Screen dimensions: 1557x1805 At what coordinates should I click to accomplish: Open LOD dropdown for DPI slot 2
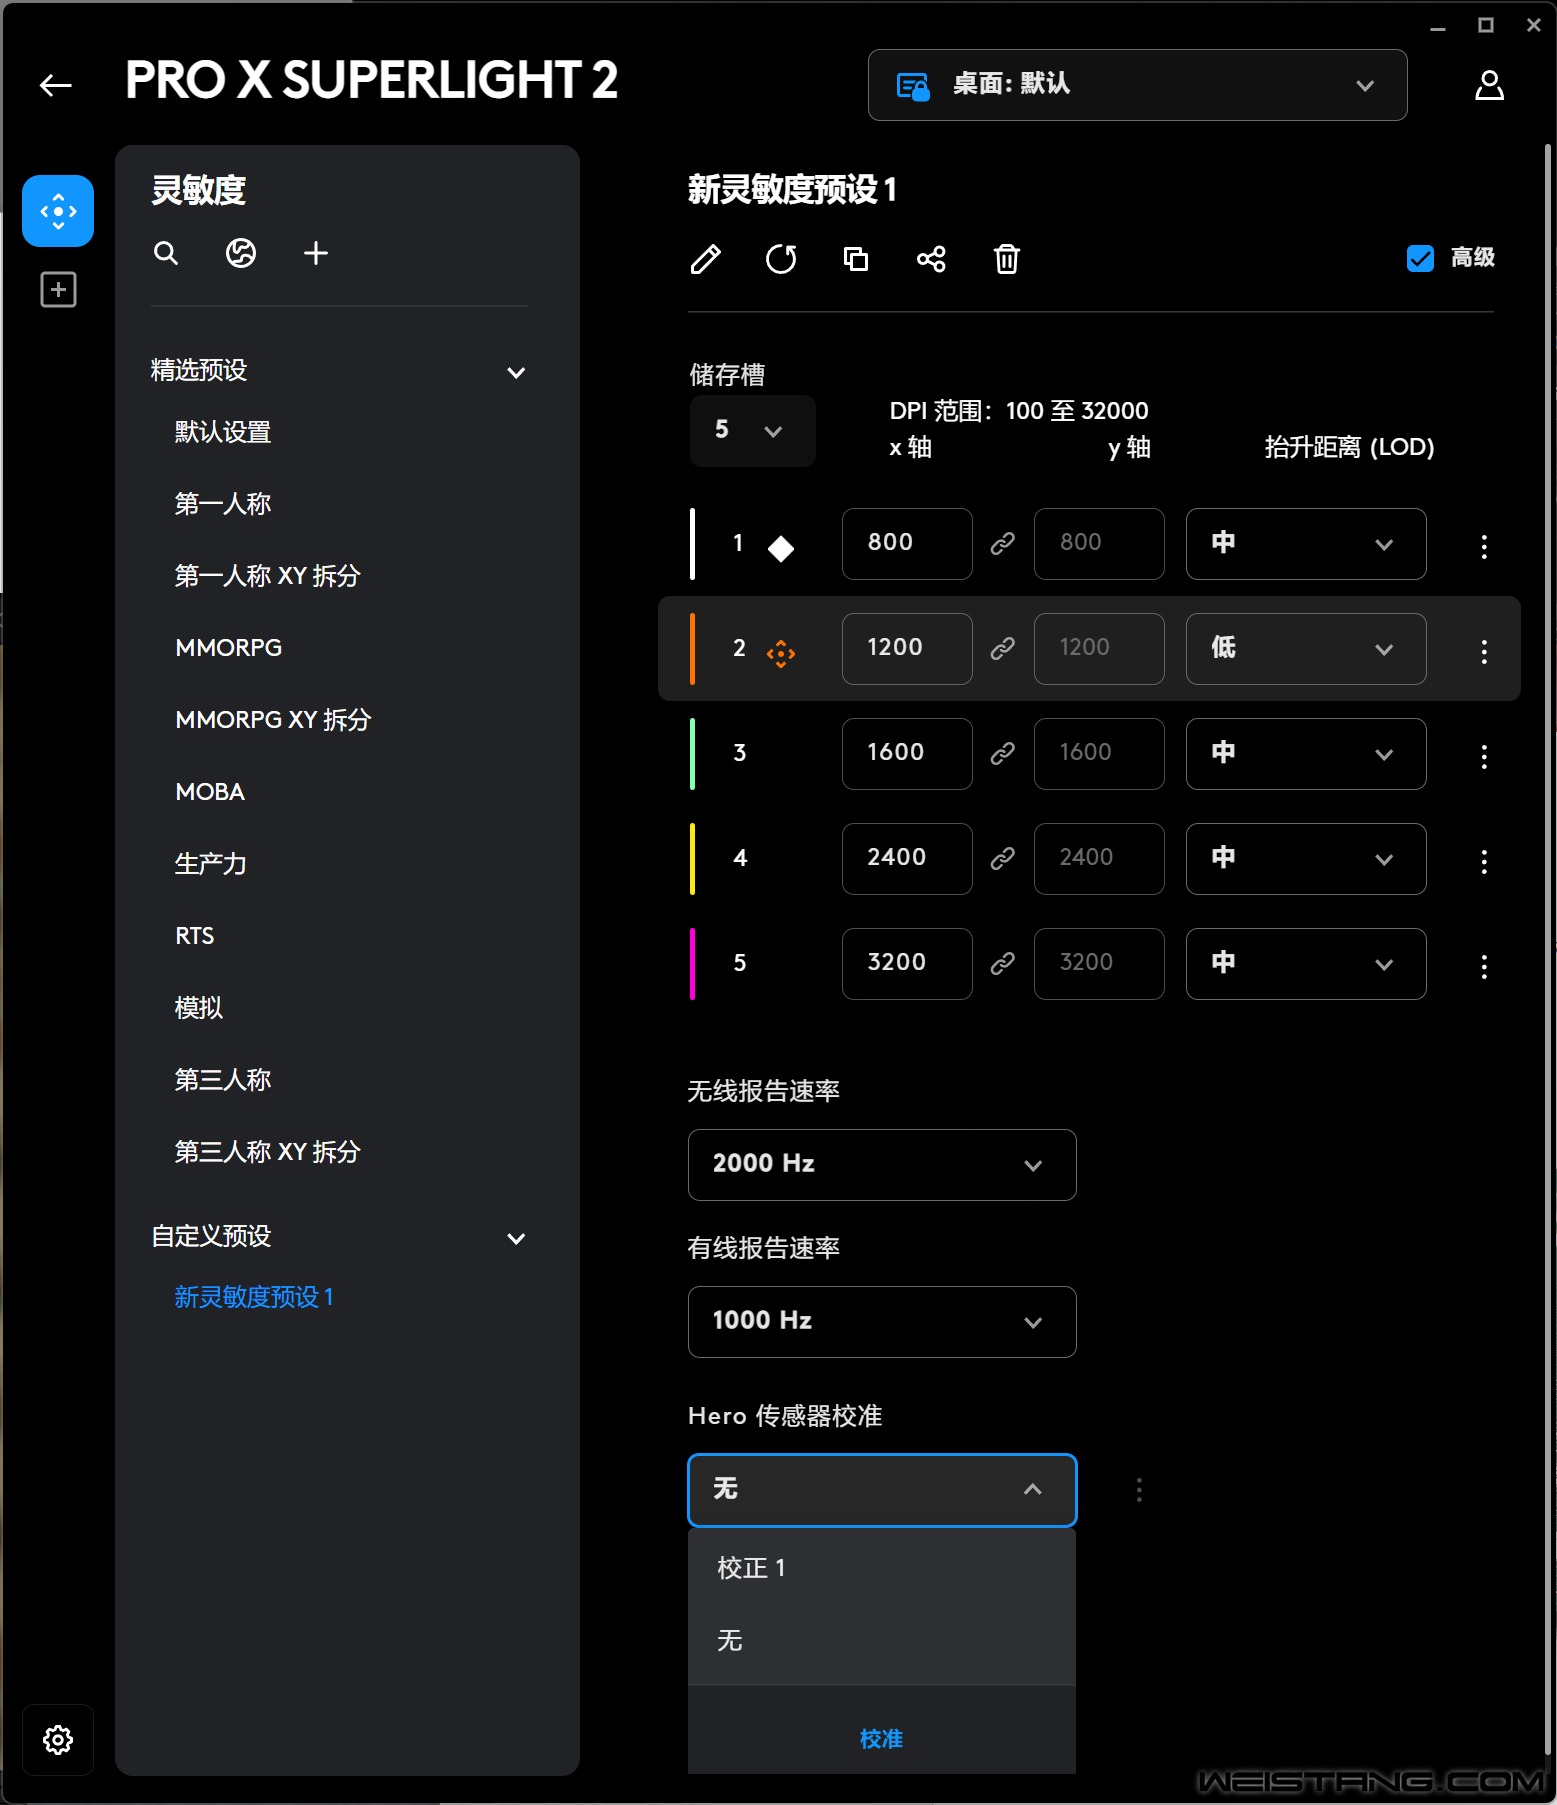[x=1306, y=648]
